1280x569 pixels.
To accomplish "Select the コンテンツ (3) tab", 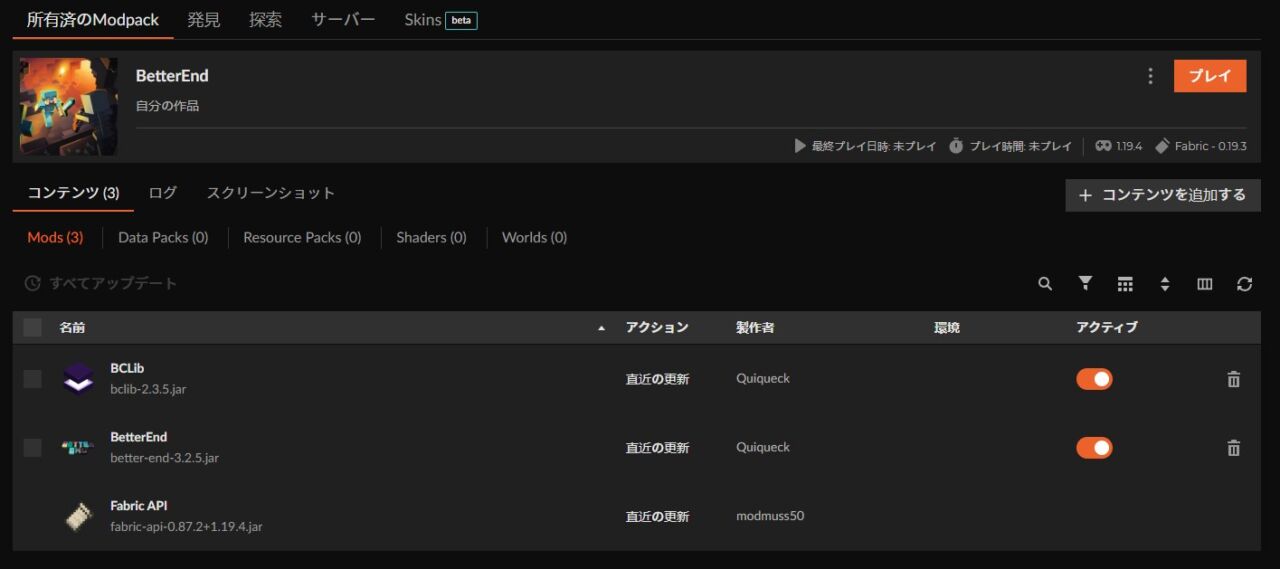I will coord(73,193).
